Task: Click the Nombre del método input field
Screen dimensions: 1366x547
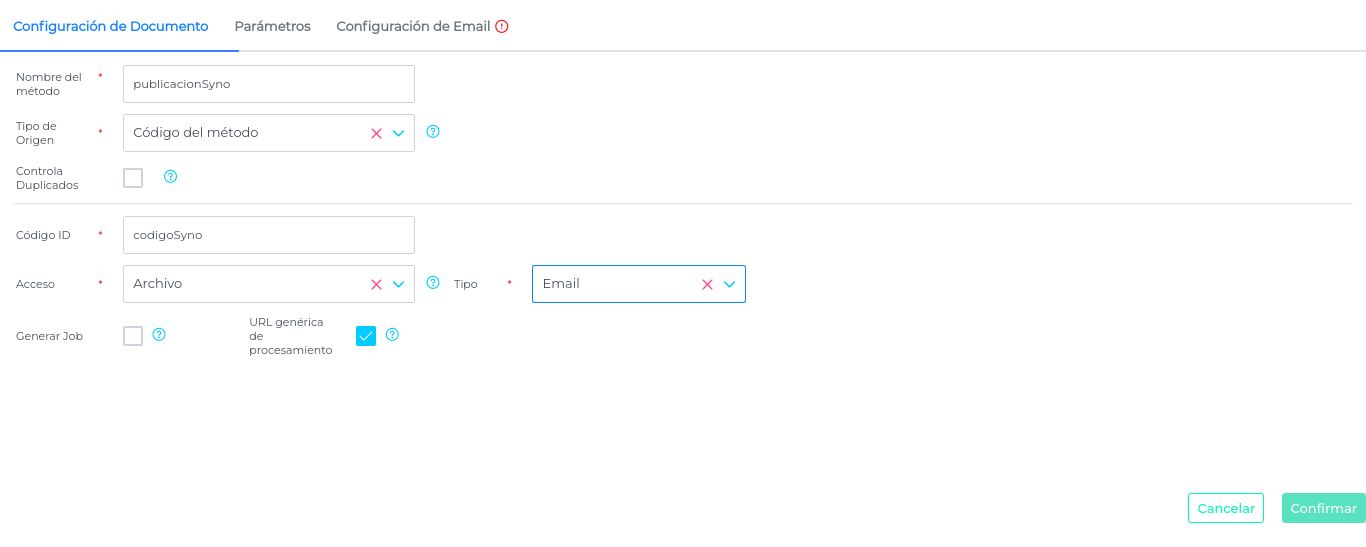Action: click(x=268, y=84)
